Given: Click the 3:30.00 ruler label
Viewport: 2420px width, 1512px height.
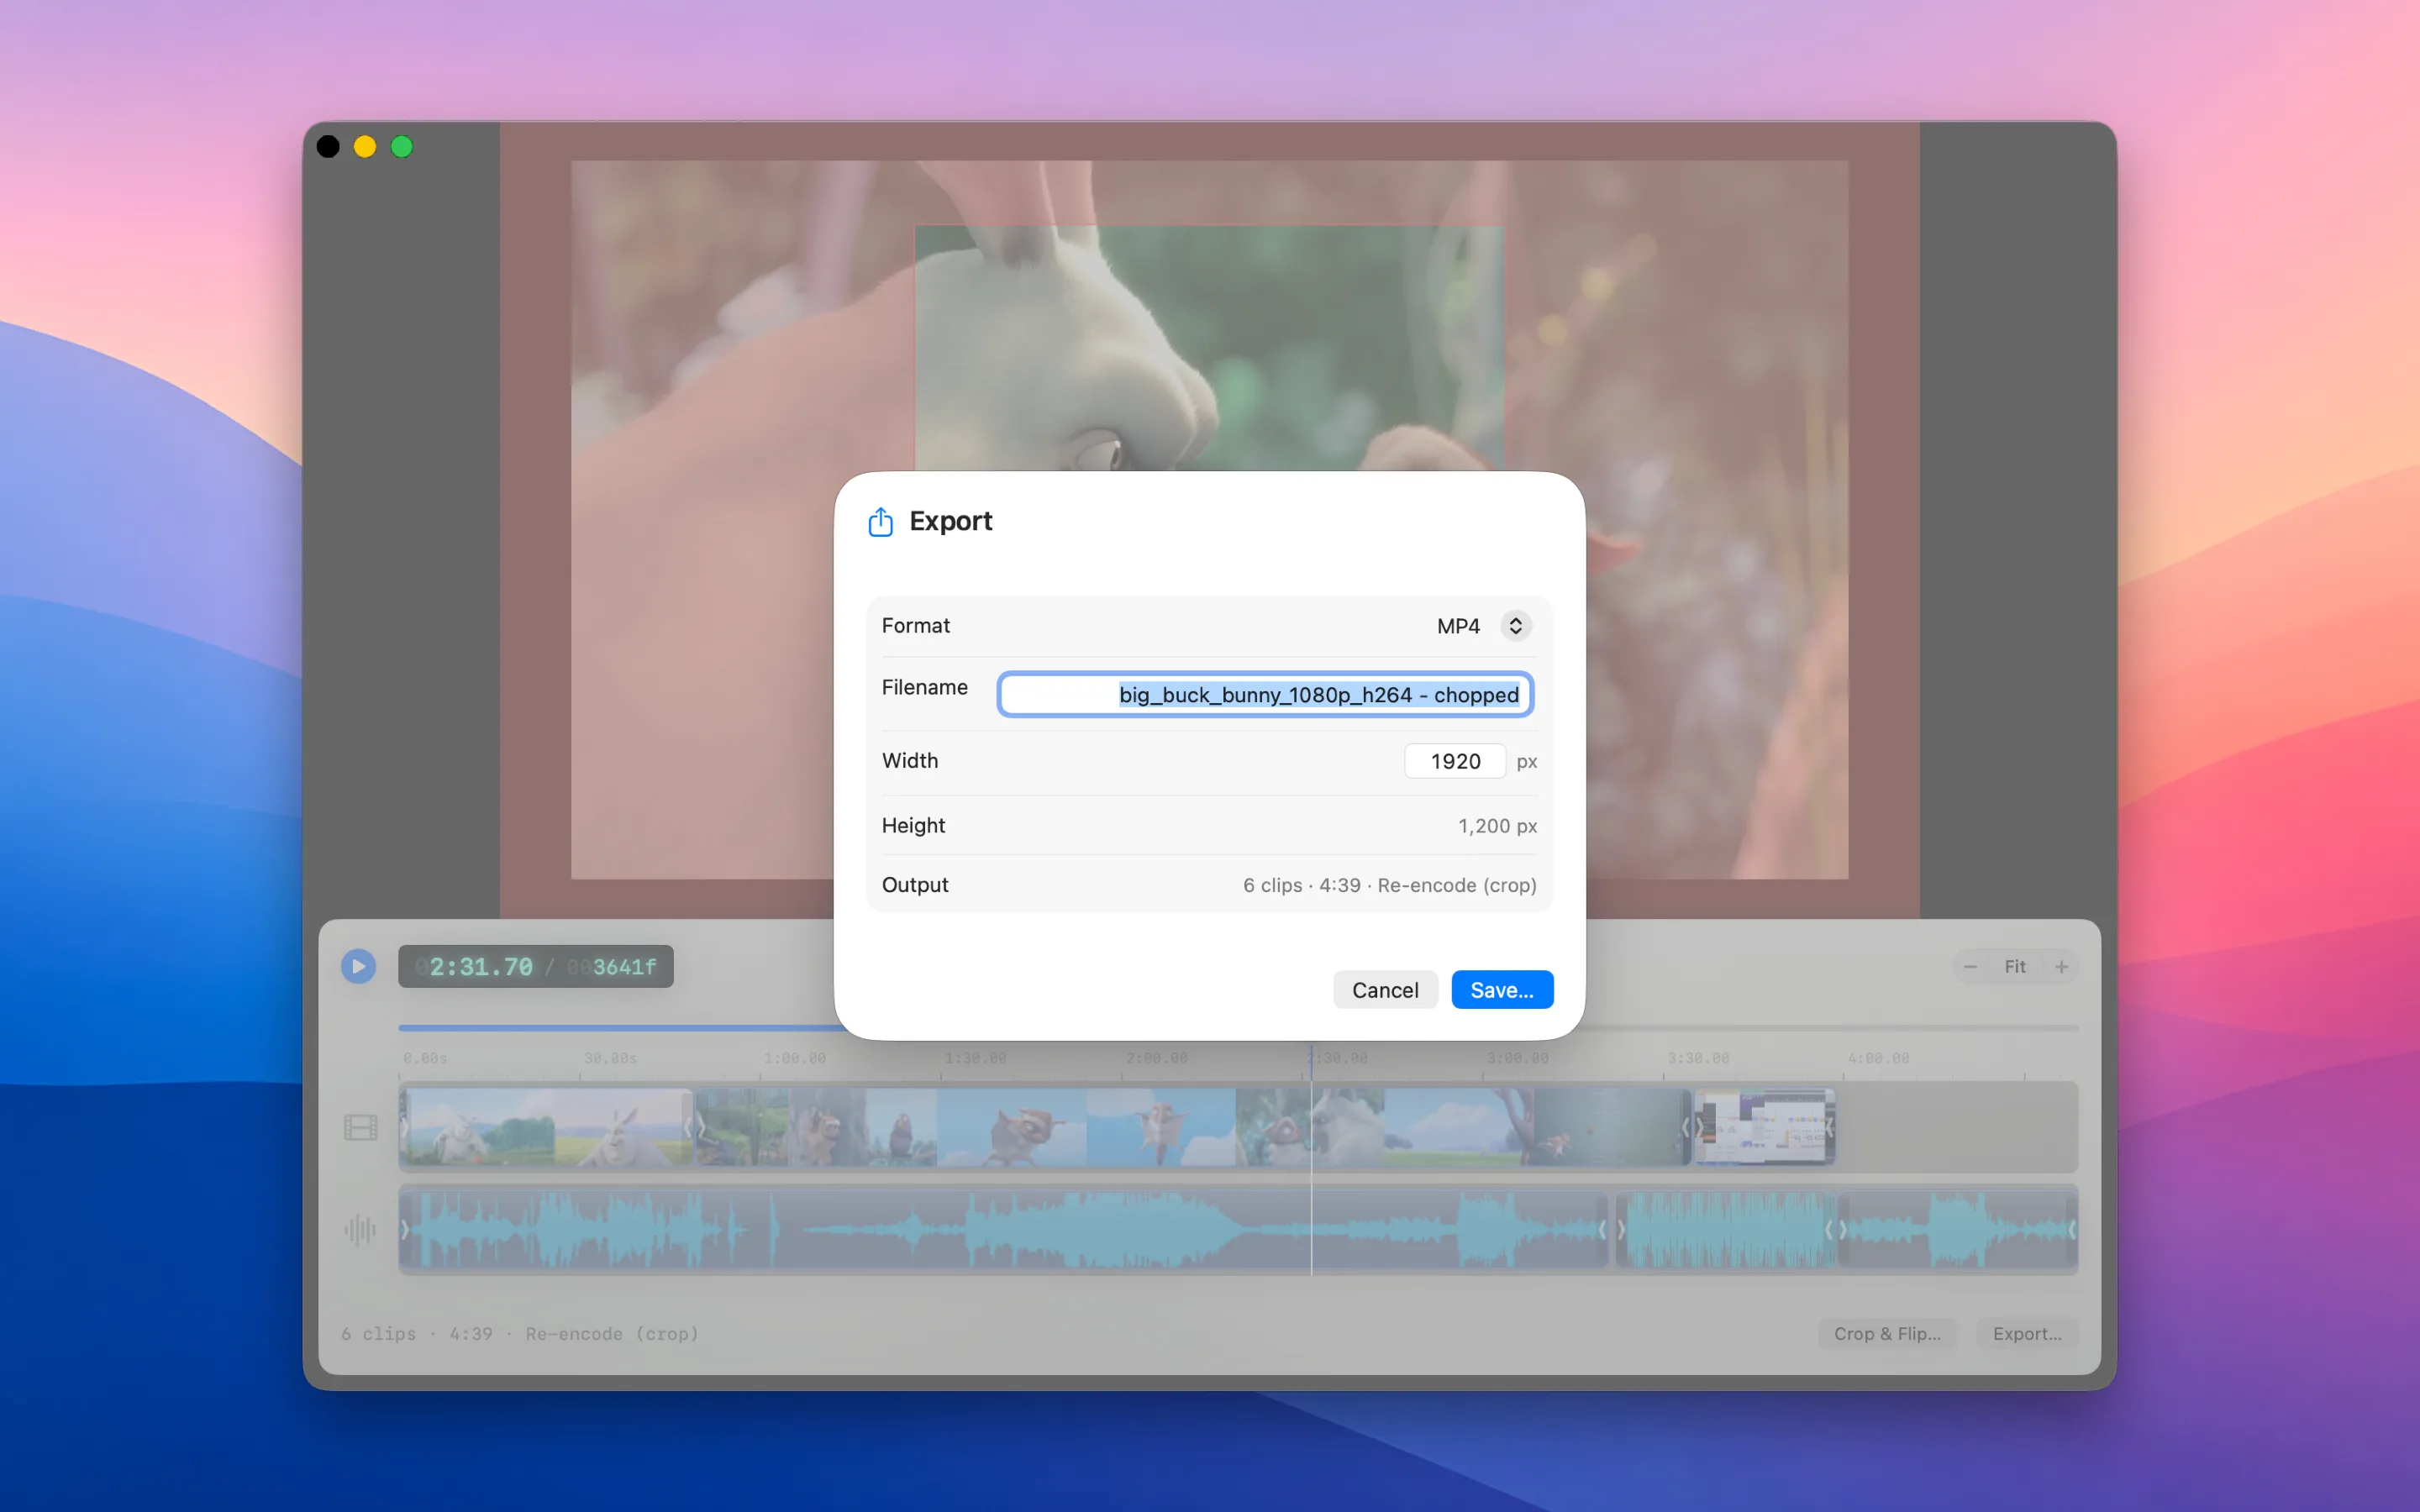Looking at the screenshot, I should pyautogui.click(x=1698, y=1058).
